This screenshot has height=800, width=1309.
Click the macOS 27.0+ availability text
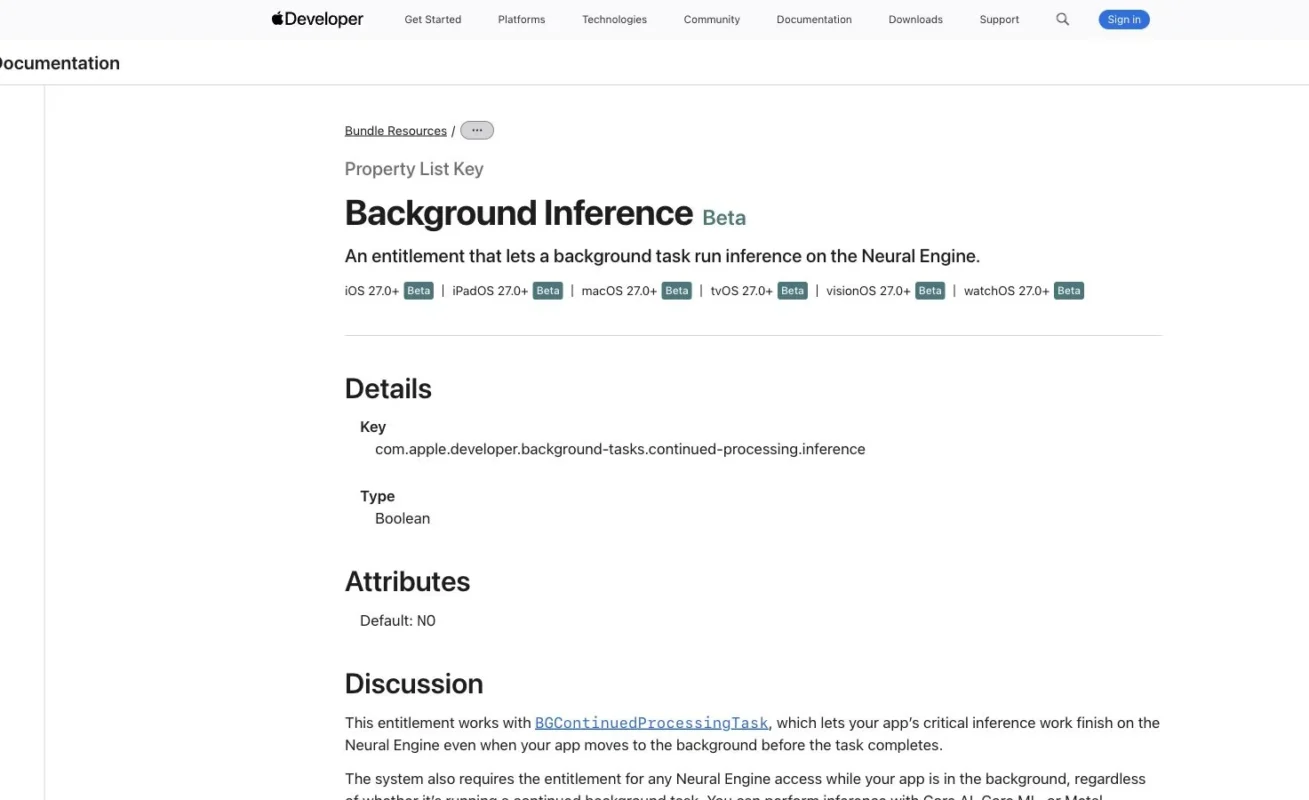[619, 291]
